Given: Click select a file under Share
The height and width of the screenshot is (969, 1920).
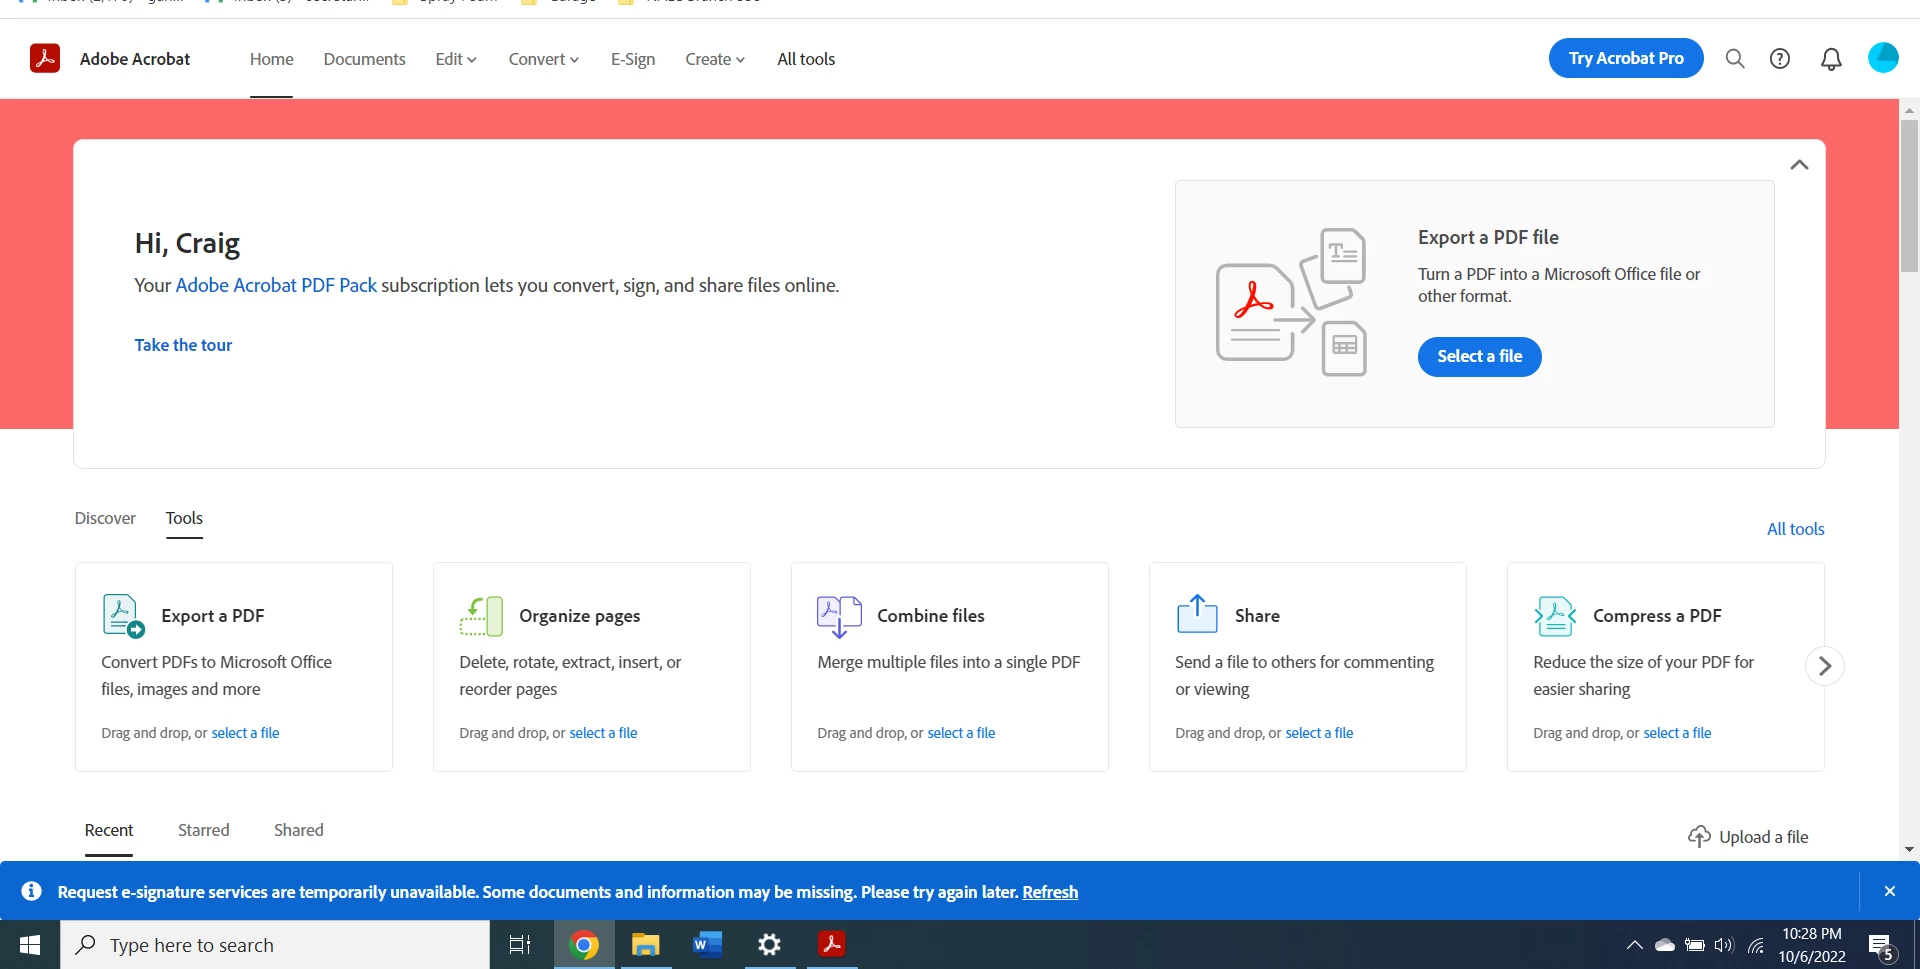Looking at the screenshot, I should (x=1319, y=733).
